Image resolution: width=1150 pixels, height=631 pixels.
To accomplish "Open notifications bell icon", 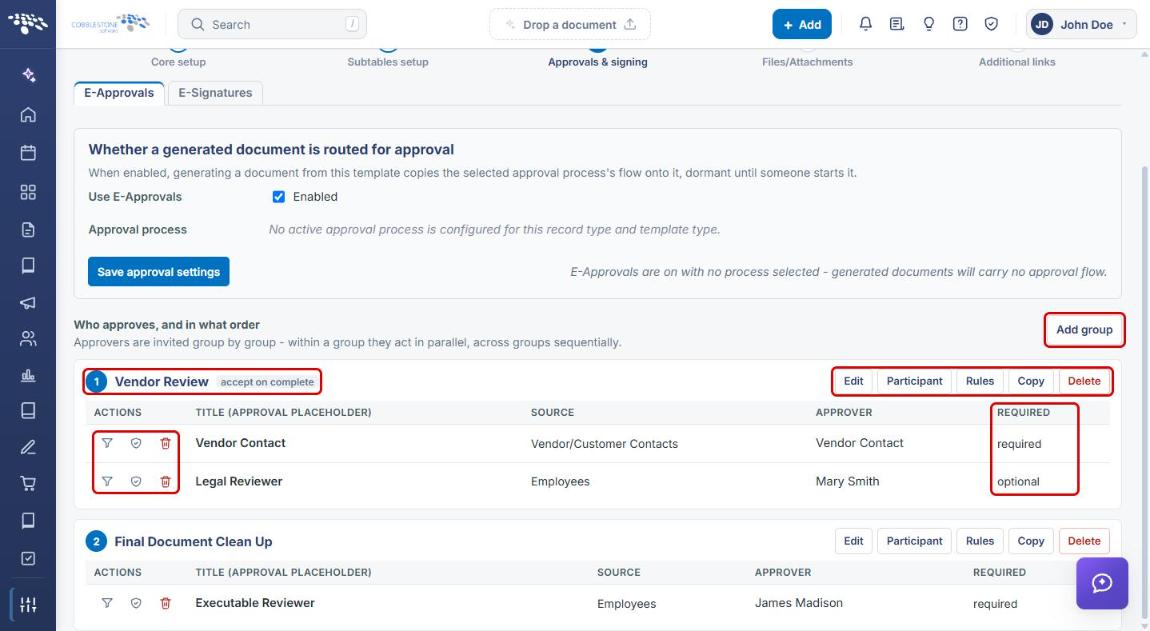I will [865, 24].
